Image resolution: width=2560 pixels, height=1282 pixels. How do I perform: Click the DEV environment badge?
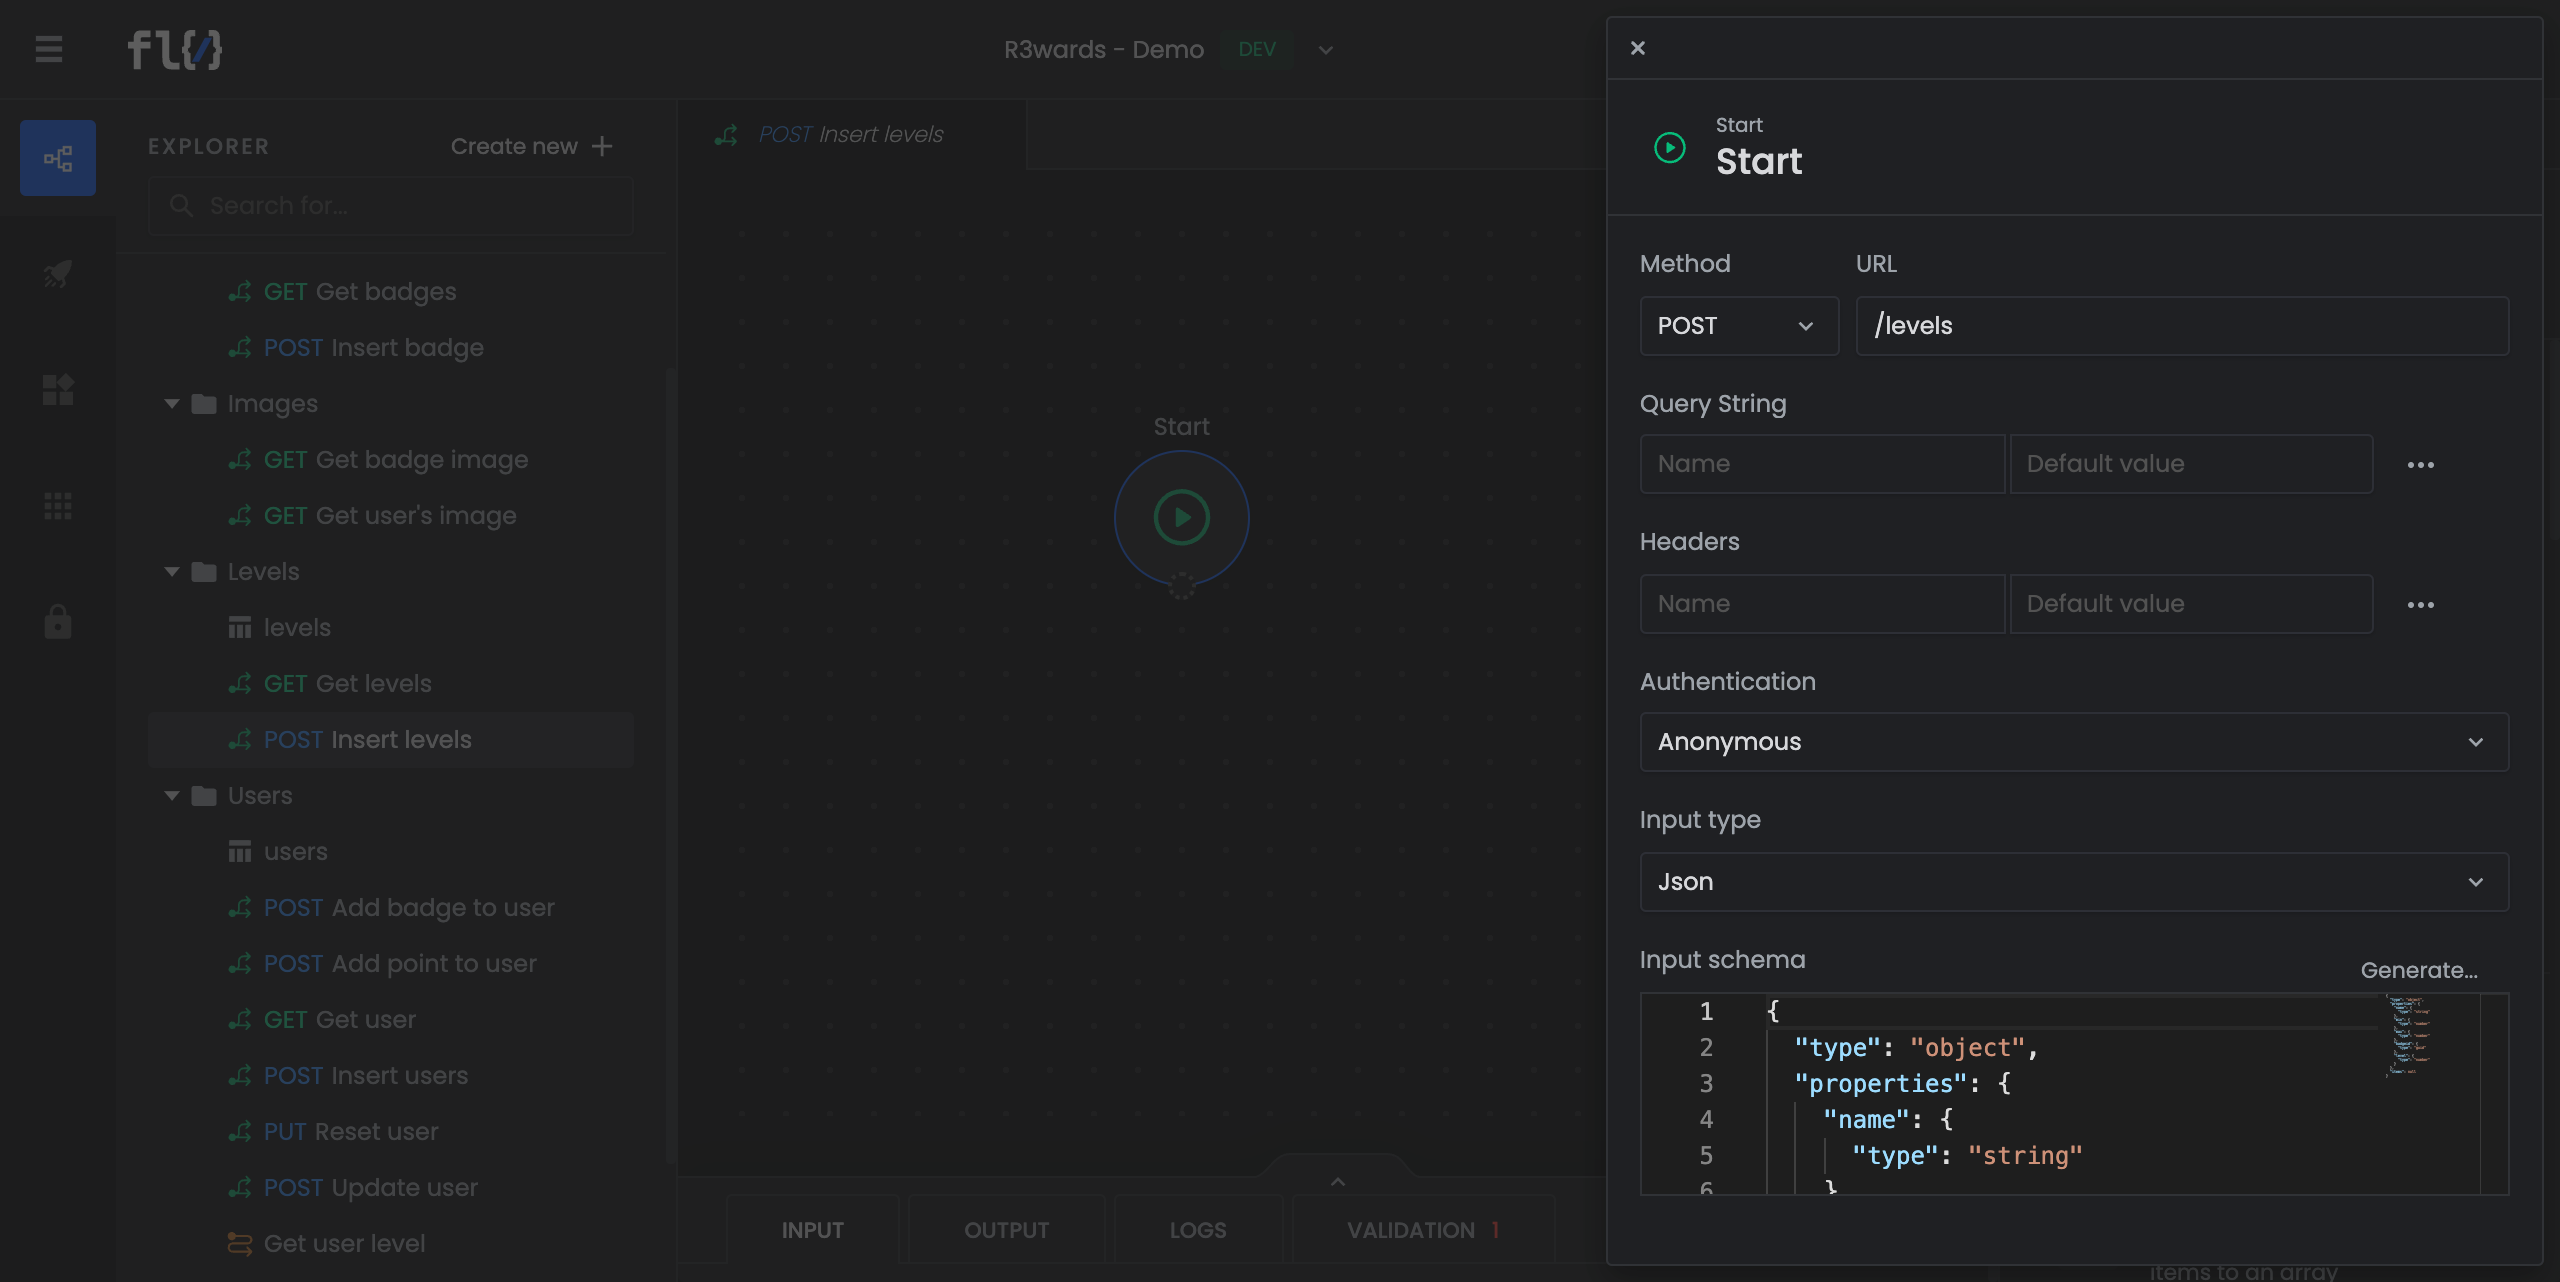pyautogui.click(x=1257, y=50)
